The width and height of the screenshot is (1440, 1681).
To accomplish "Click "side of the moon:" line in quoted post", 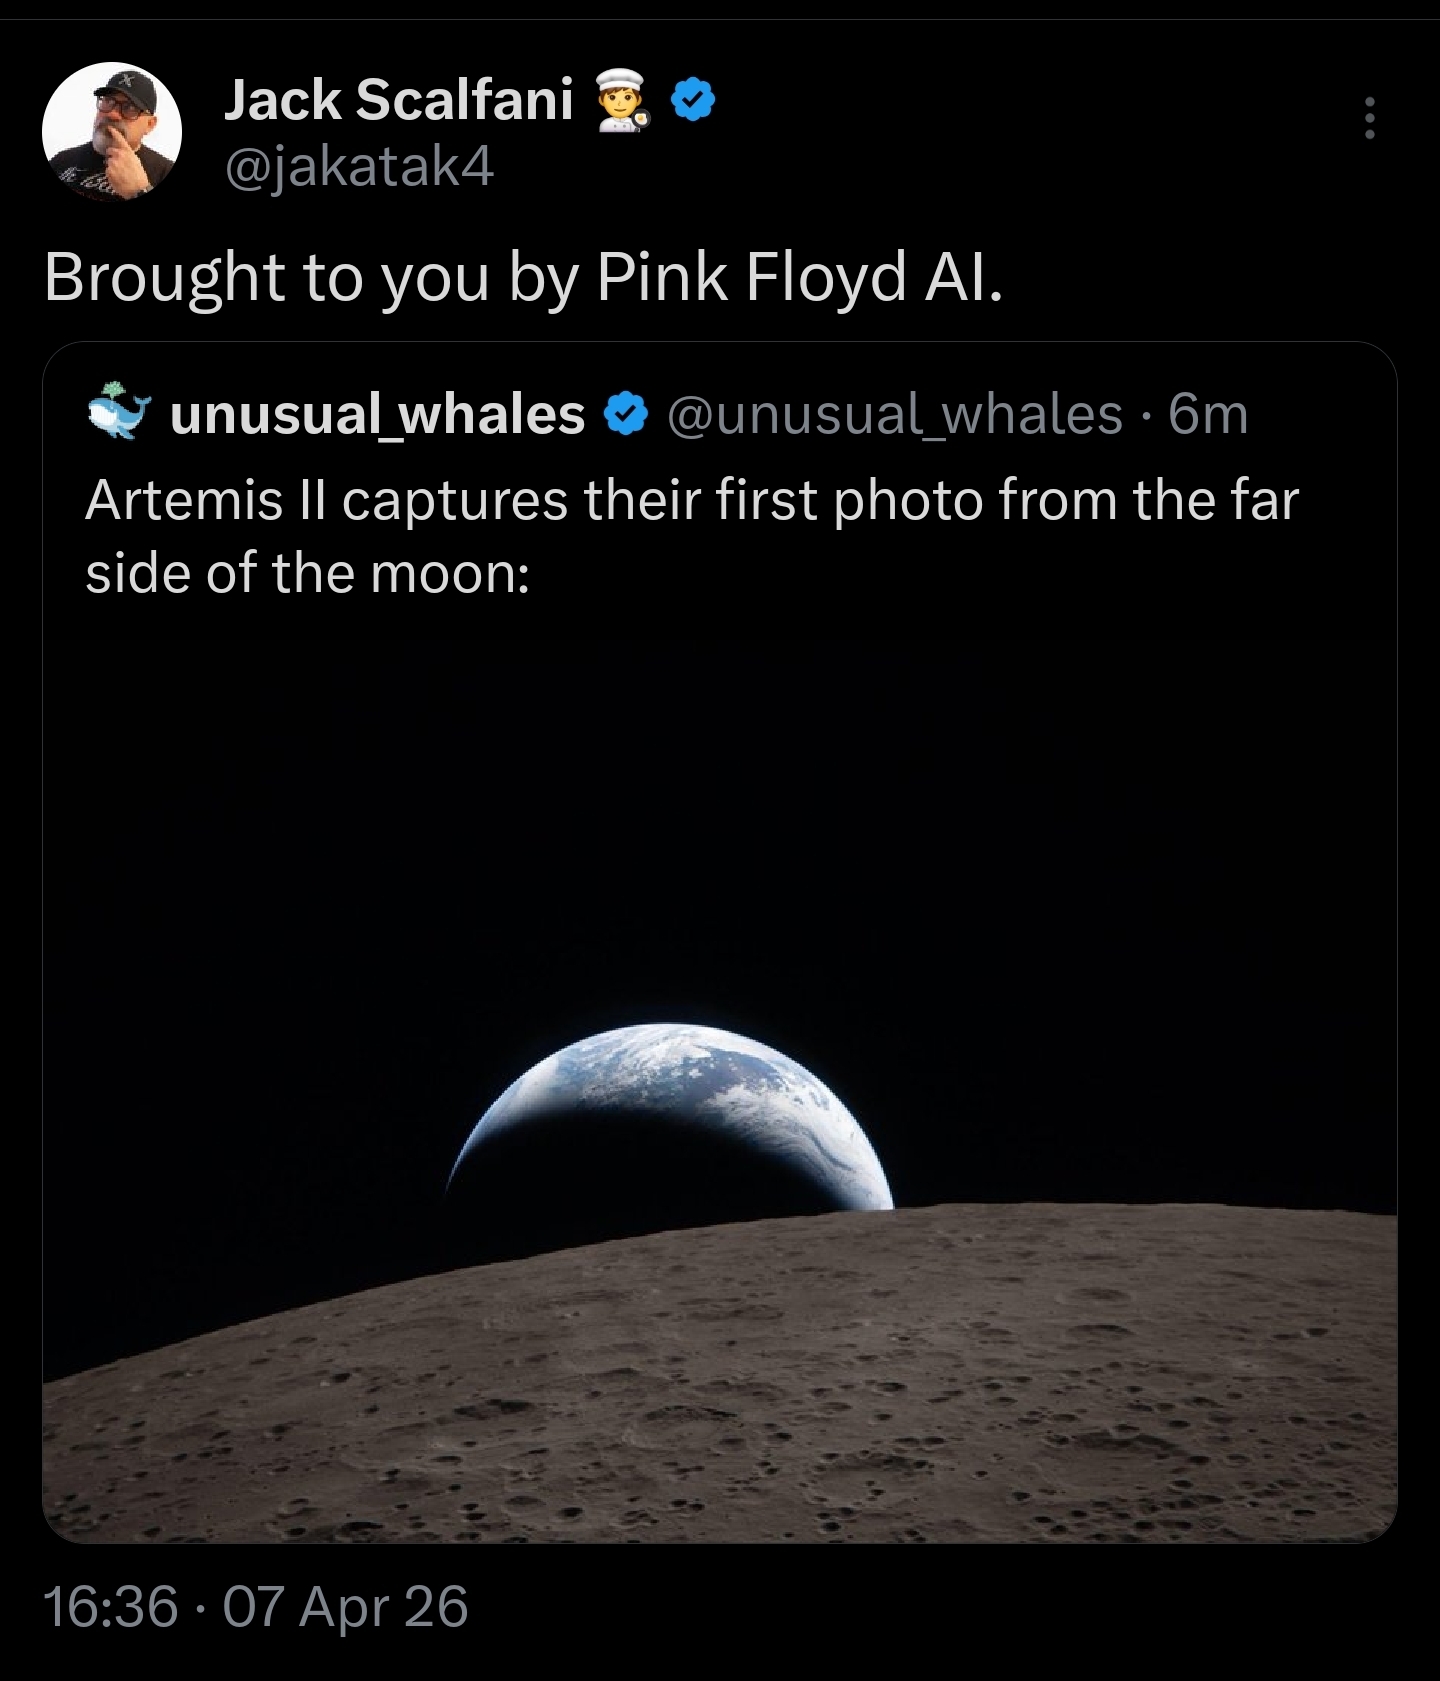I will [x=307, y=573].
